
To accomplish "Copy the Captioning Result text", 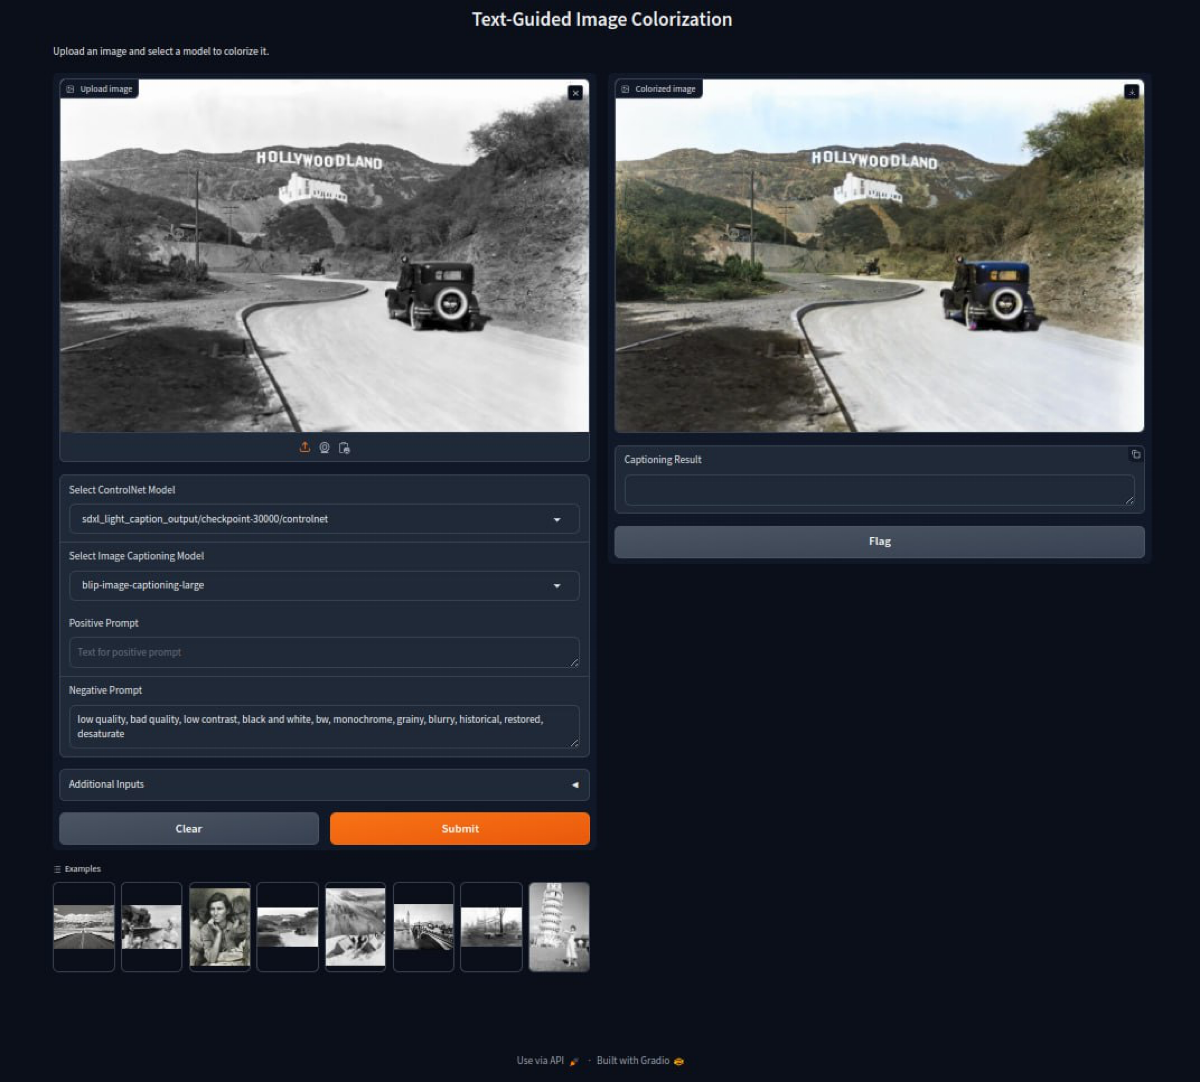I will click(1135, 455).
